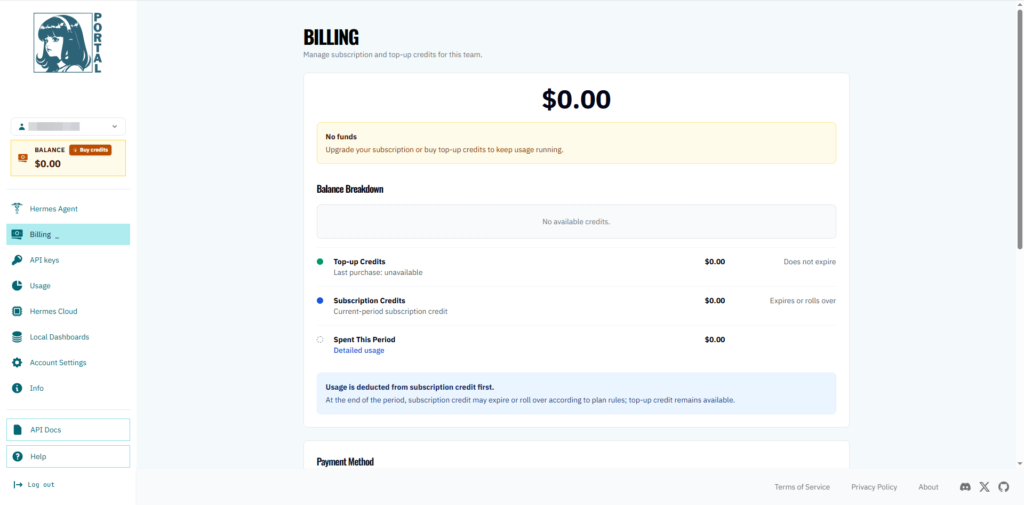Open the Detailed usage link
This screenshot has width=1024, height=505.
359,350
